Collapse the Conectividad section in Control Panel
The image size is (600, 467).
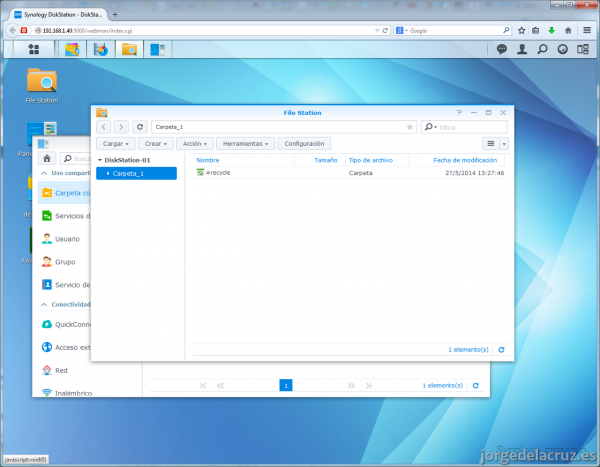(x=44, y=304)
